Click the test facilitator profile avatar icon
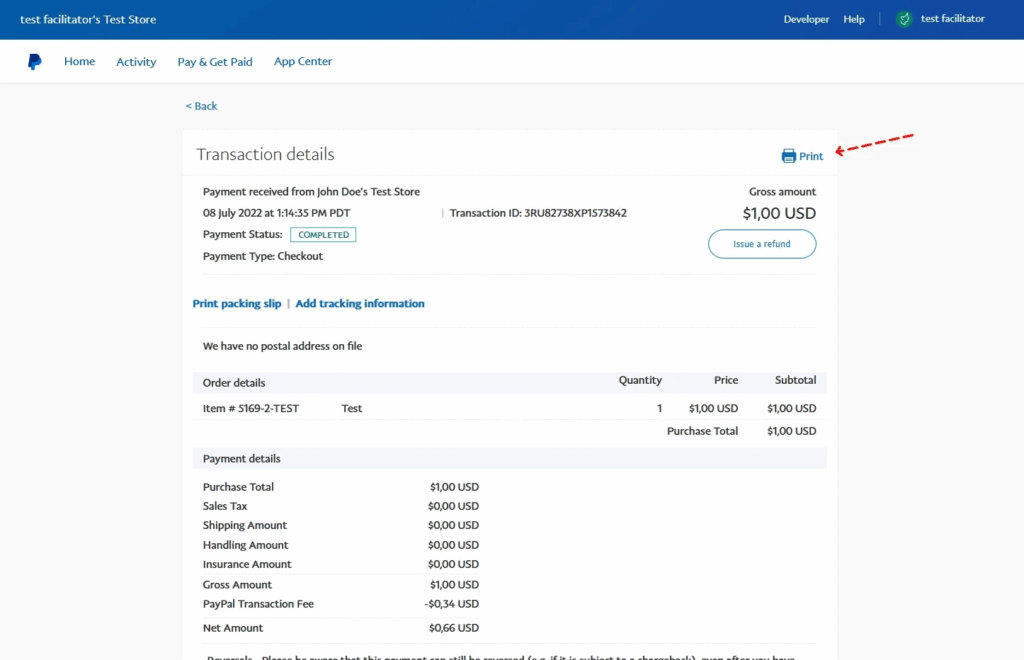Image resolution: width=1024 pixels, height=660 pixels. 904,19
